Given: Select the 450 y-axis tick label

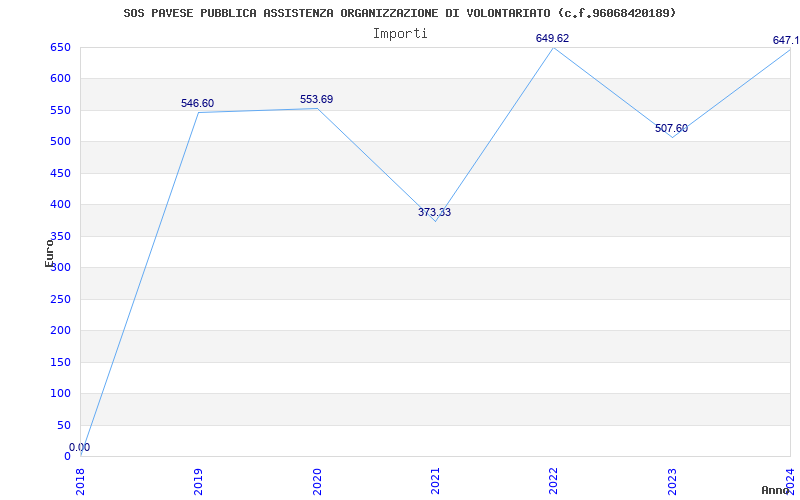Looking at the screenshot, I should [x=60, y=173].
